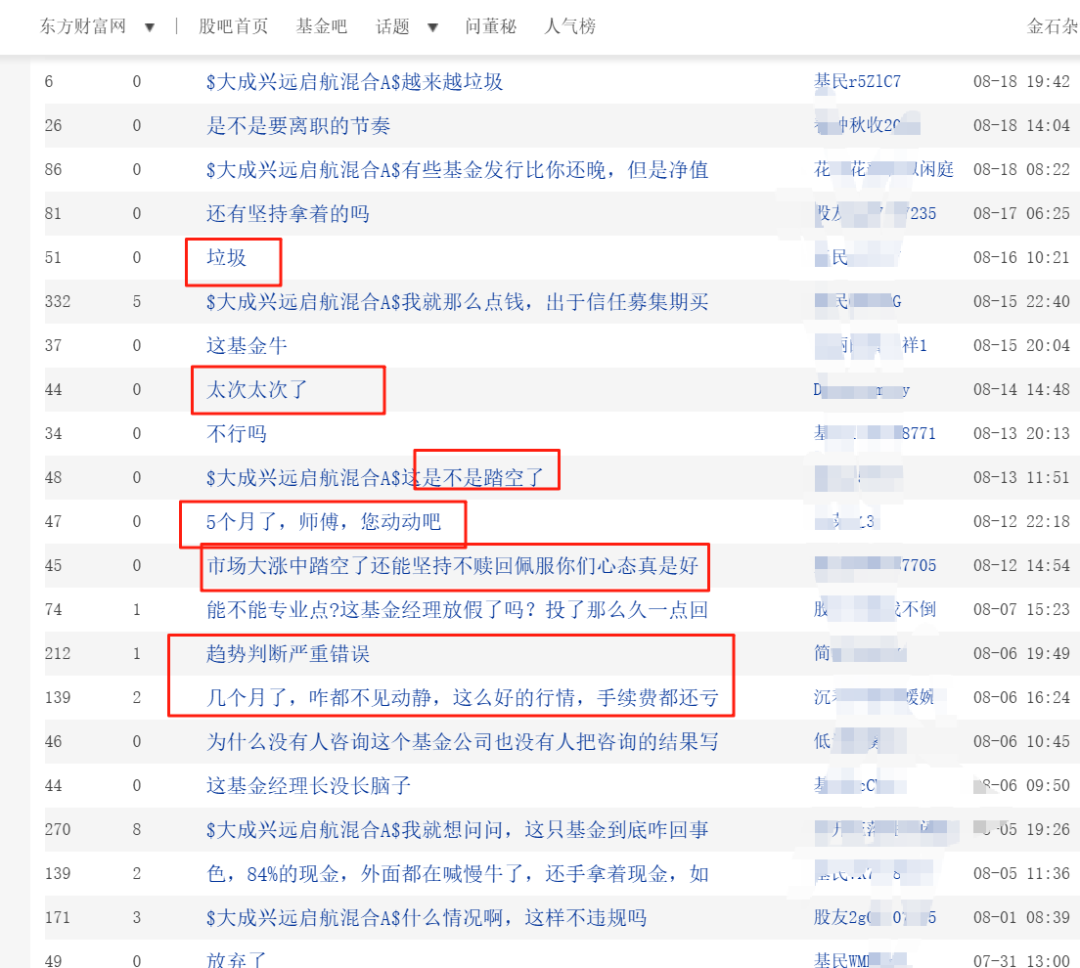Open post 有些基金发行比你还晚，但是净值
This screenshot has height=968, width=1080.
pyautogui.click(x=457, y=169)
